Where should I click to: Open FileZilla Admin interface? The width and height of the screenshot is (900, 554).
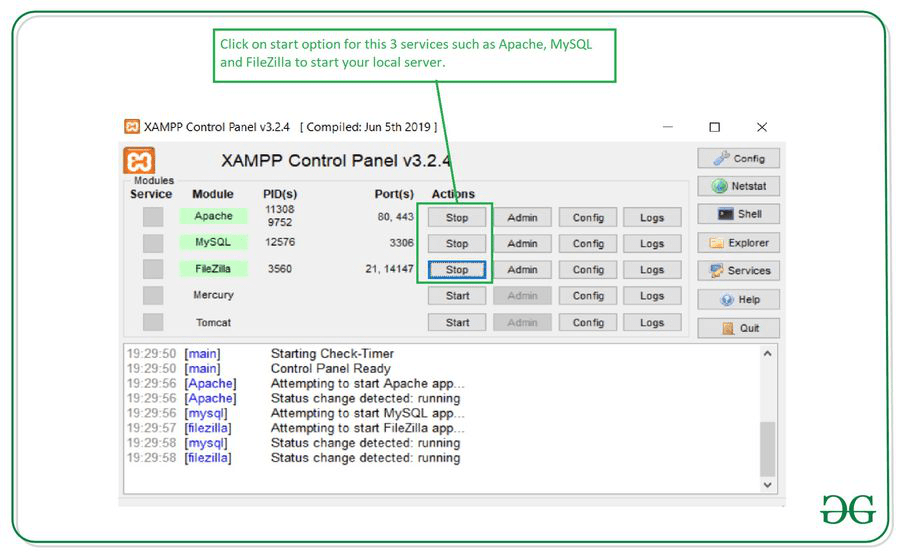tap(522, 270)
